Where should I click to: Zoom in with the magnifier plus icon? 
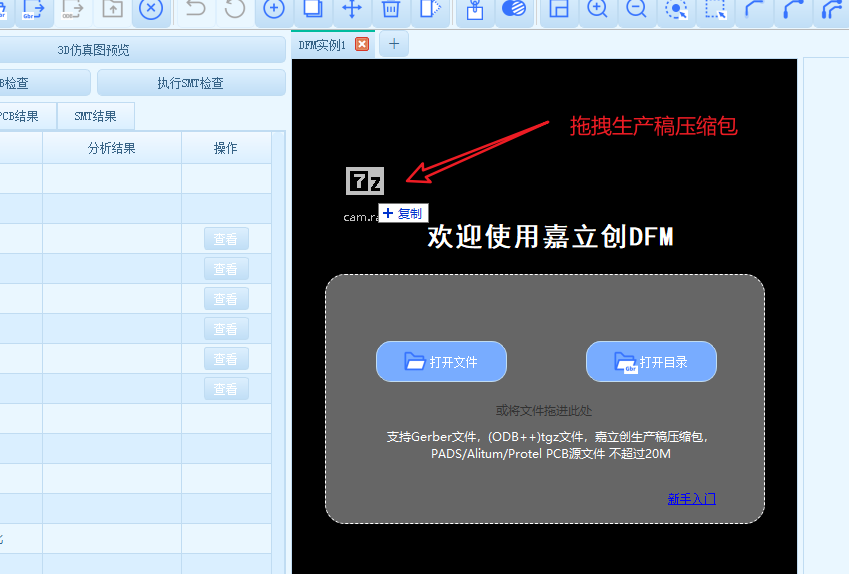597,9
